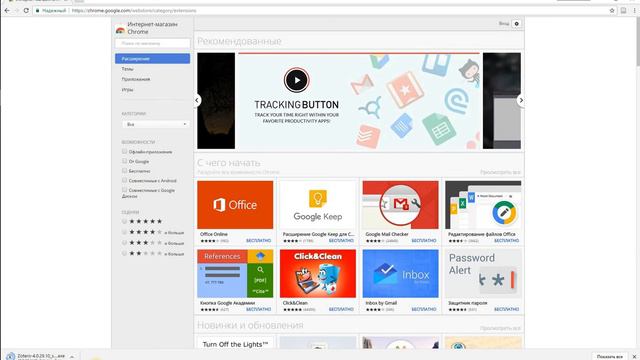This screenshot has width=640, height=360.
Task: Open the Google Mail Checker tile
Action: click(x=400, y=205)
